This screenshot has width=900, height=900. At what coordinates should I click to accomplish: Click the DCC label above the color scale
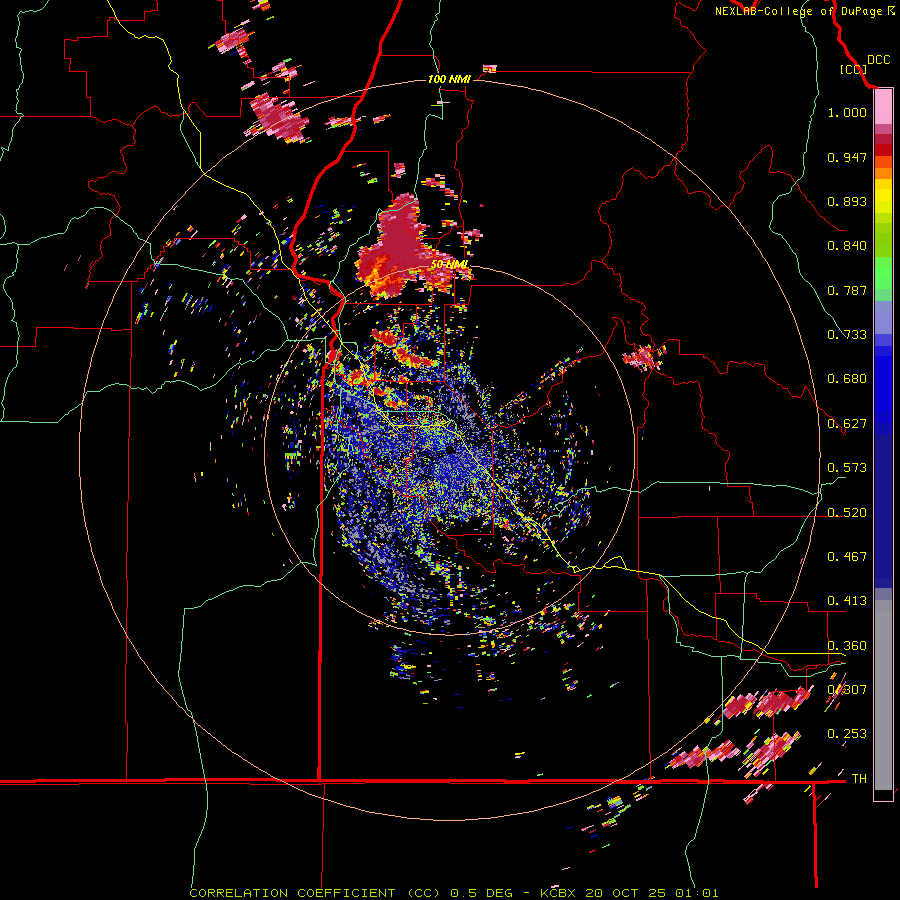tap(879, 60)
